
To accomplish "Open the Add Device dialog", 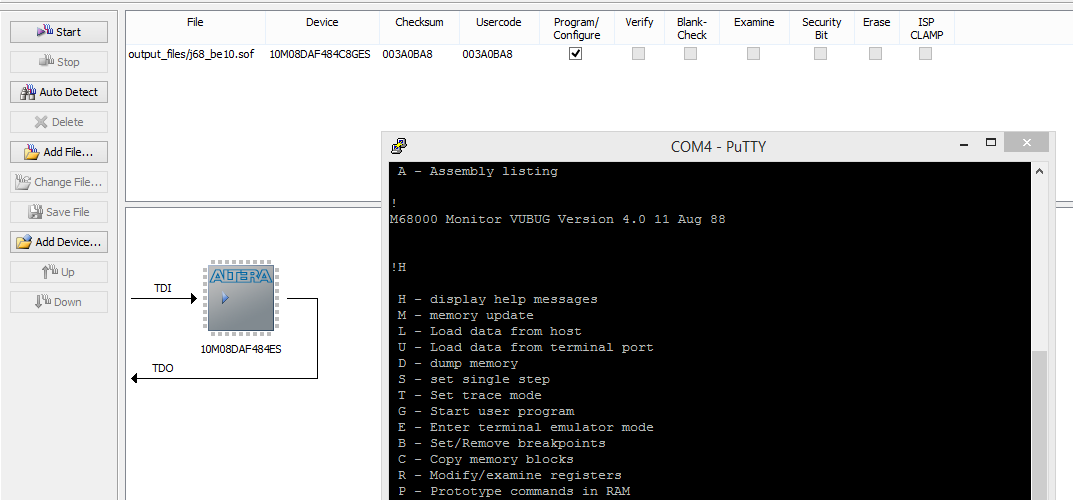I will pyautogui.click(x=59, y=242).
